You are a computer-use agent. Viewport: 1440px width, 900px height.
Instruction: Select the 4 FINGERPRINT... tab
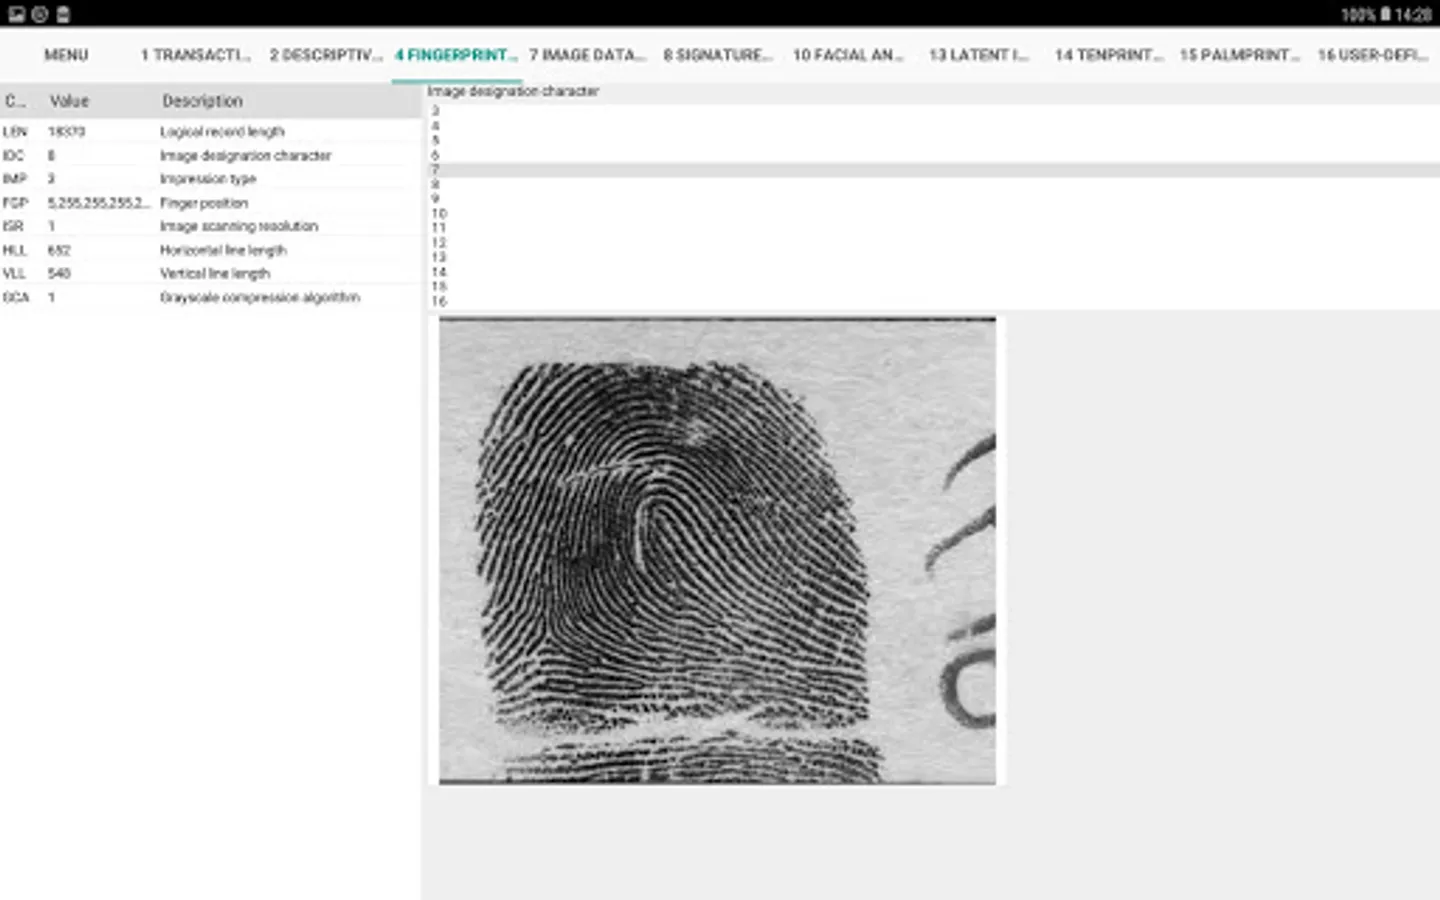456,55
